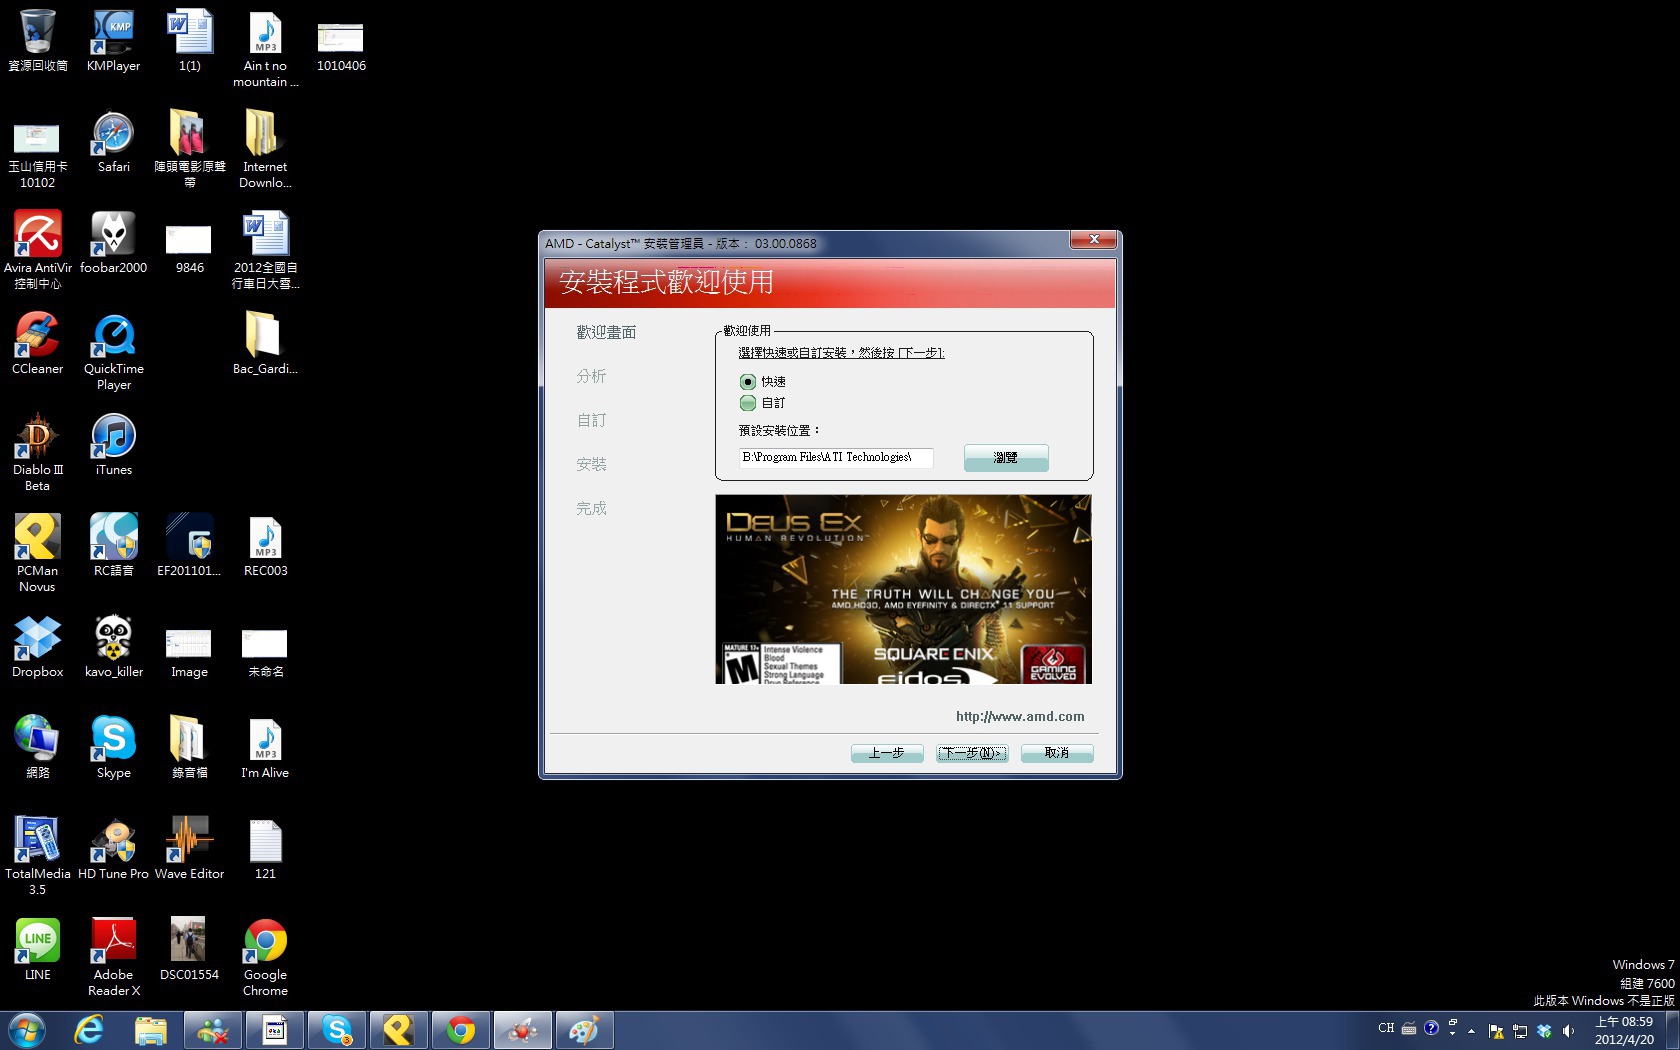
Task: Click the 上一步 (Back) button
Action: (x=887, y=753)
